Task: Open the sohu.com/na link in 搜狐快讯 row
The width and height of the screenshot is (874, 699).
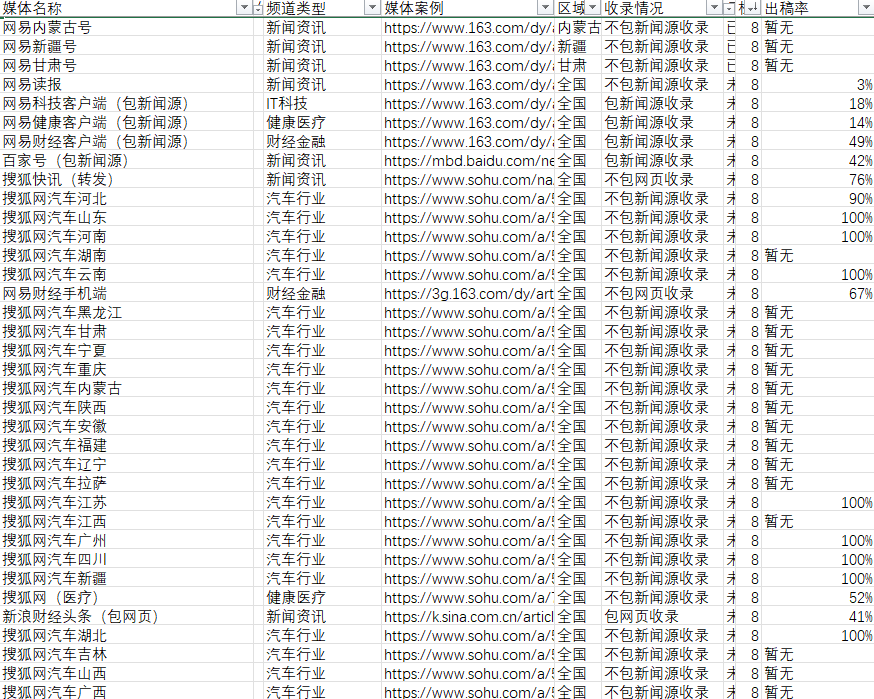Action: pos(468,179)
